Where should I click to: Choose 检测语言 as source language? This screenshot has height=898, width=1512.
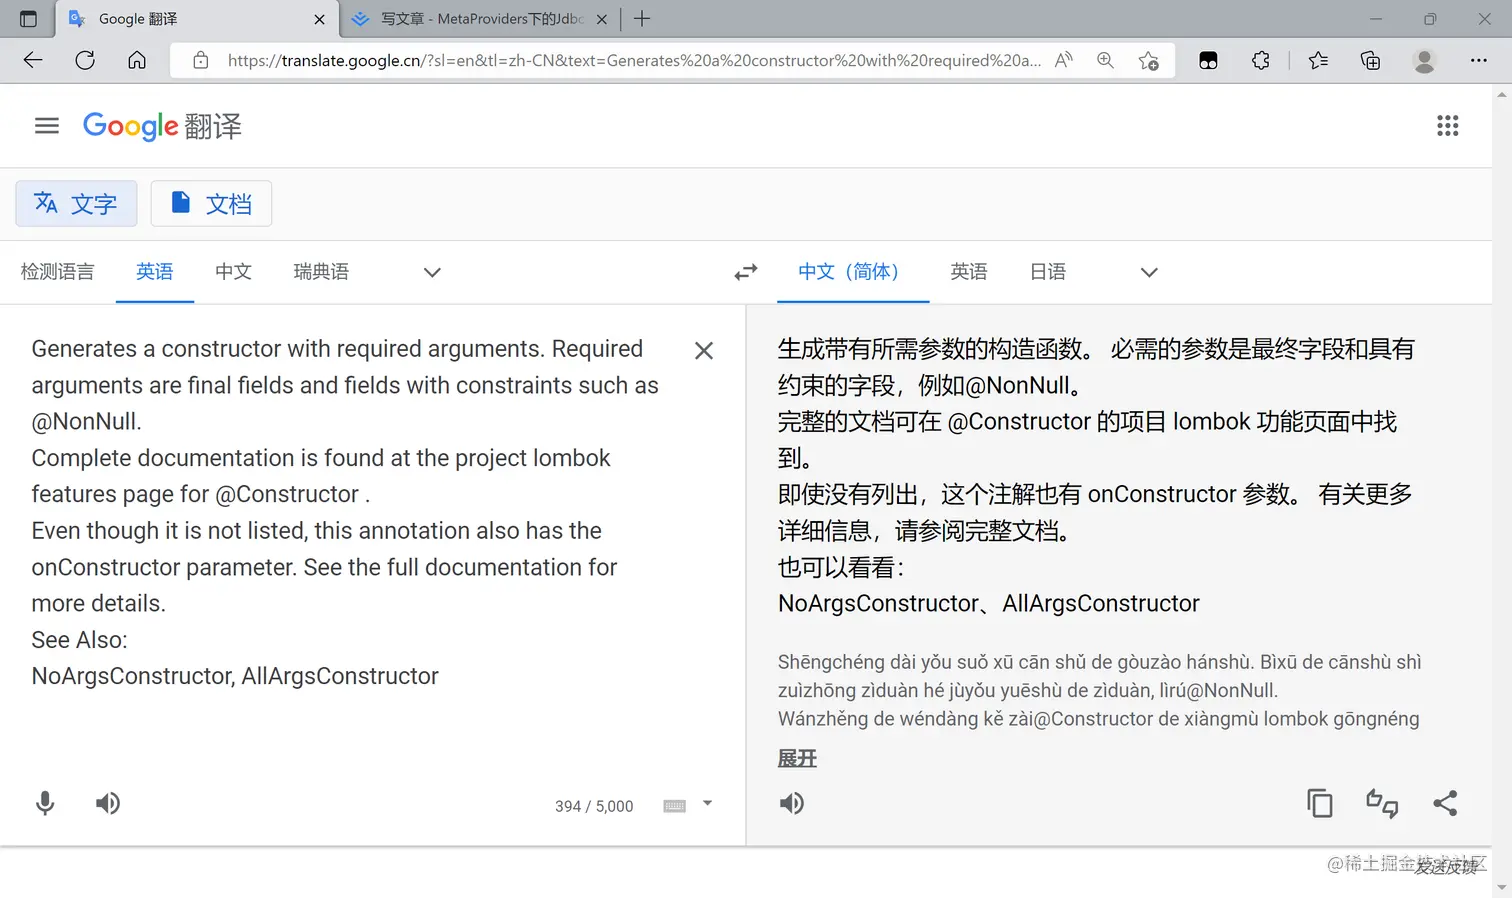click(57, 272)
